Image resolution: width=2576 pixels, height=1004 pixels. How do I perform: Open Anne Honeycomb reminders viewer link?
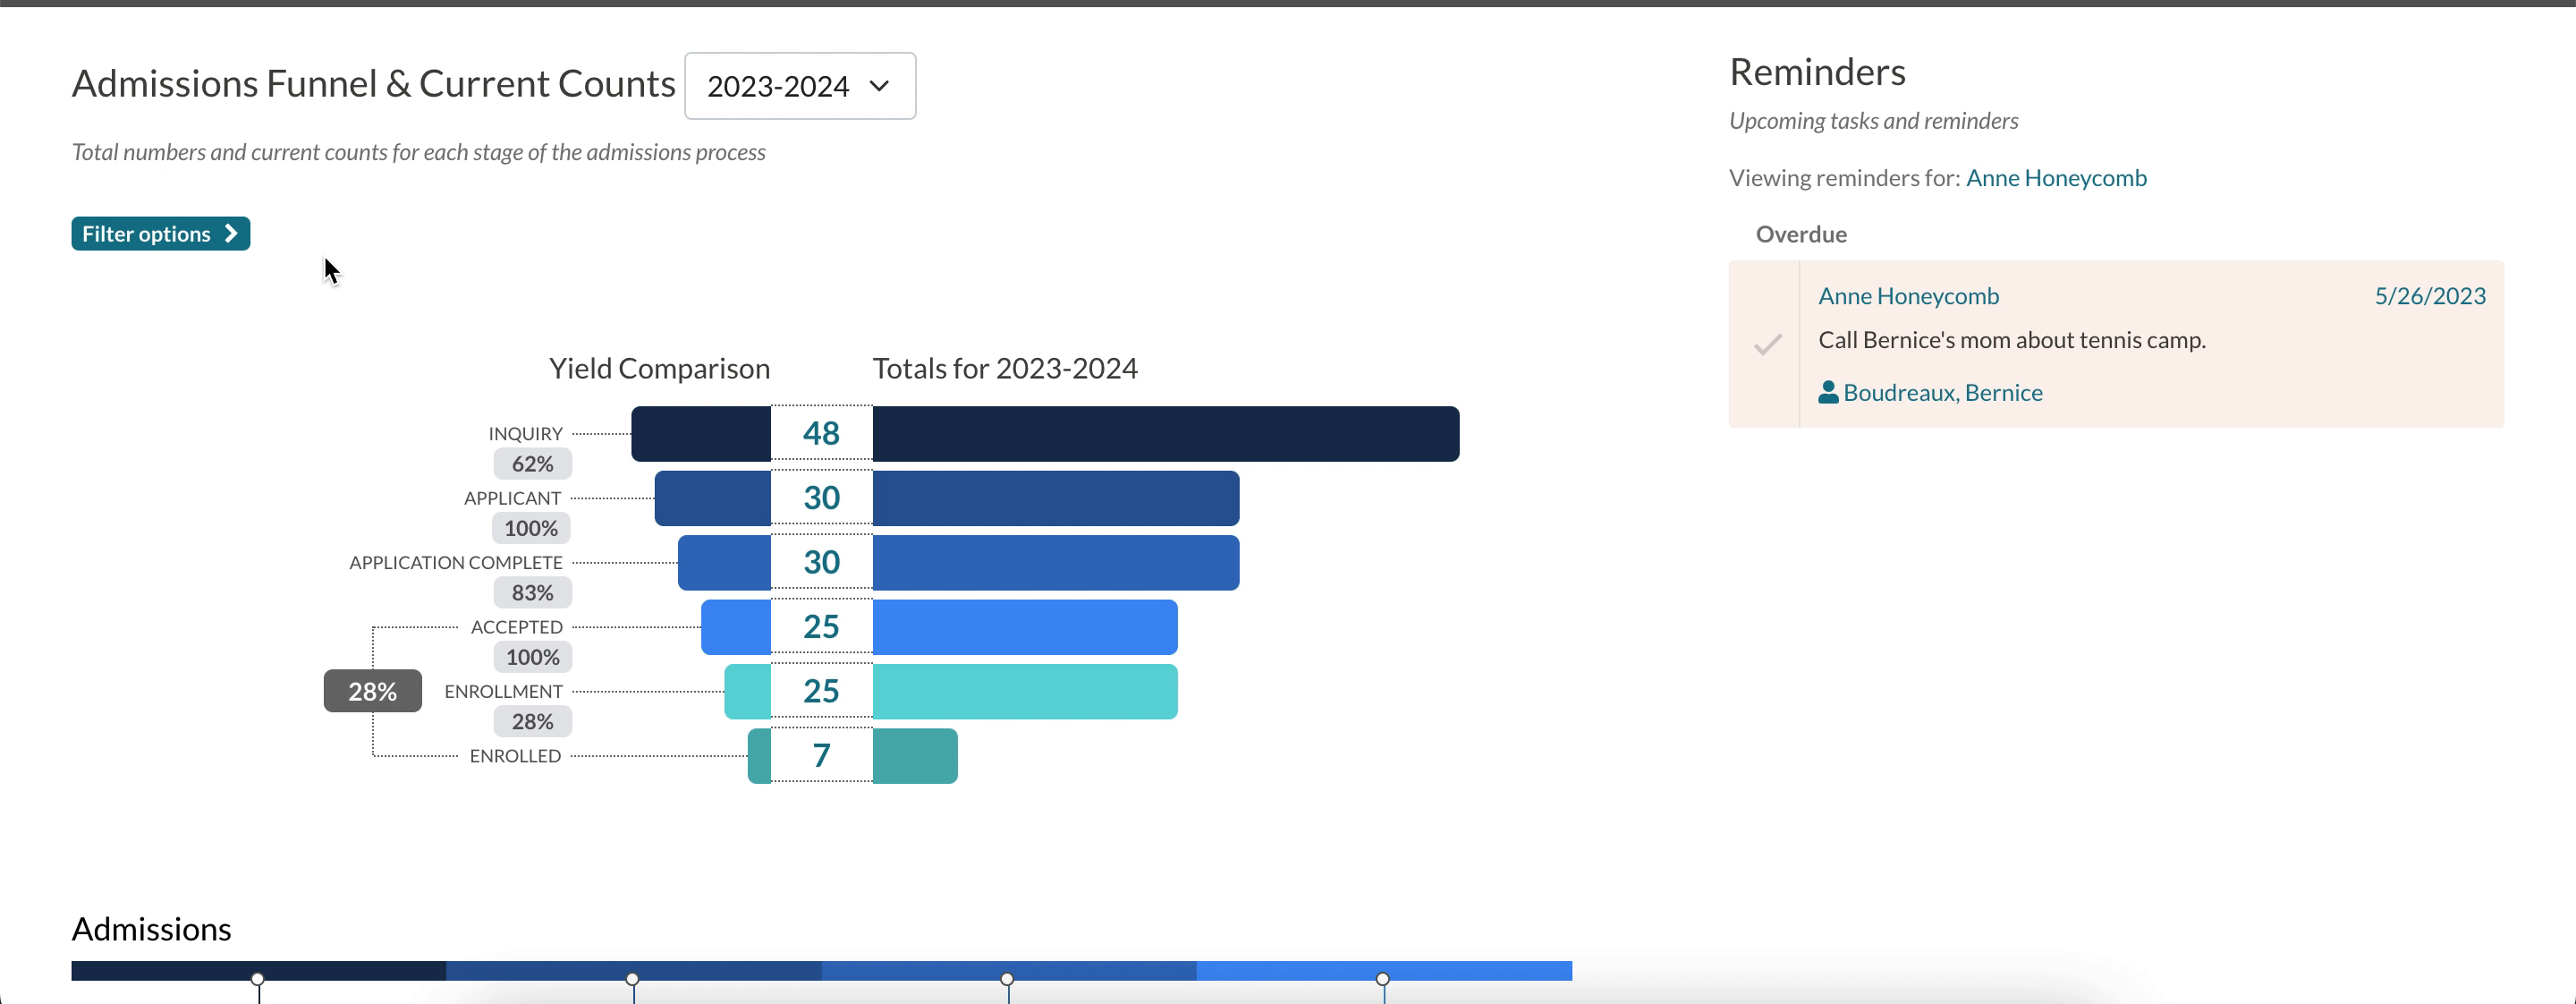coord(2055,178)
